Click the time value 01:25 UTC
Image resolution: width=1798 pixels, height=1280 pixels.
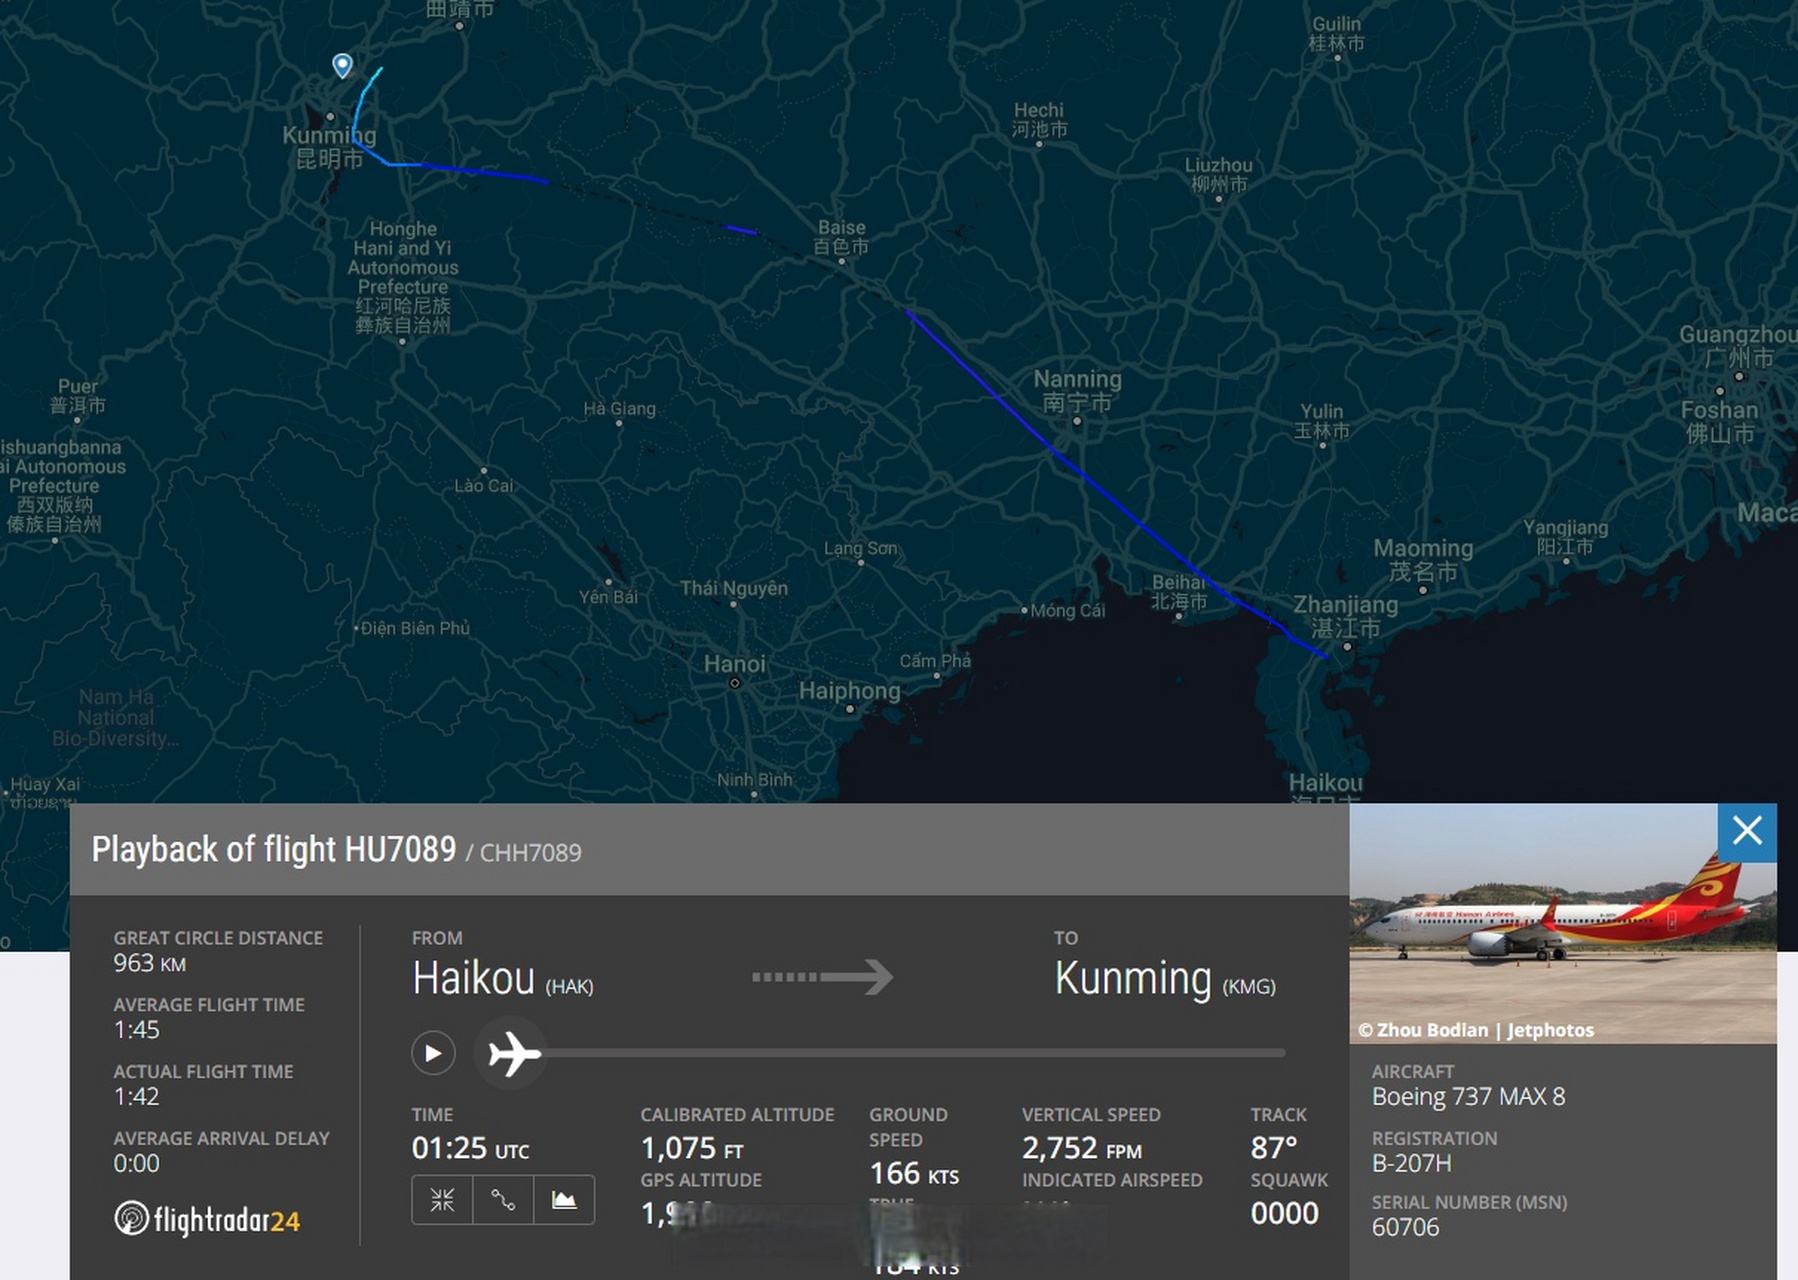click(x=470, y=1148)
